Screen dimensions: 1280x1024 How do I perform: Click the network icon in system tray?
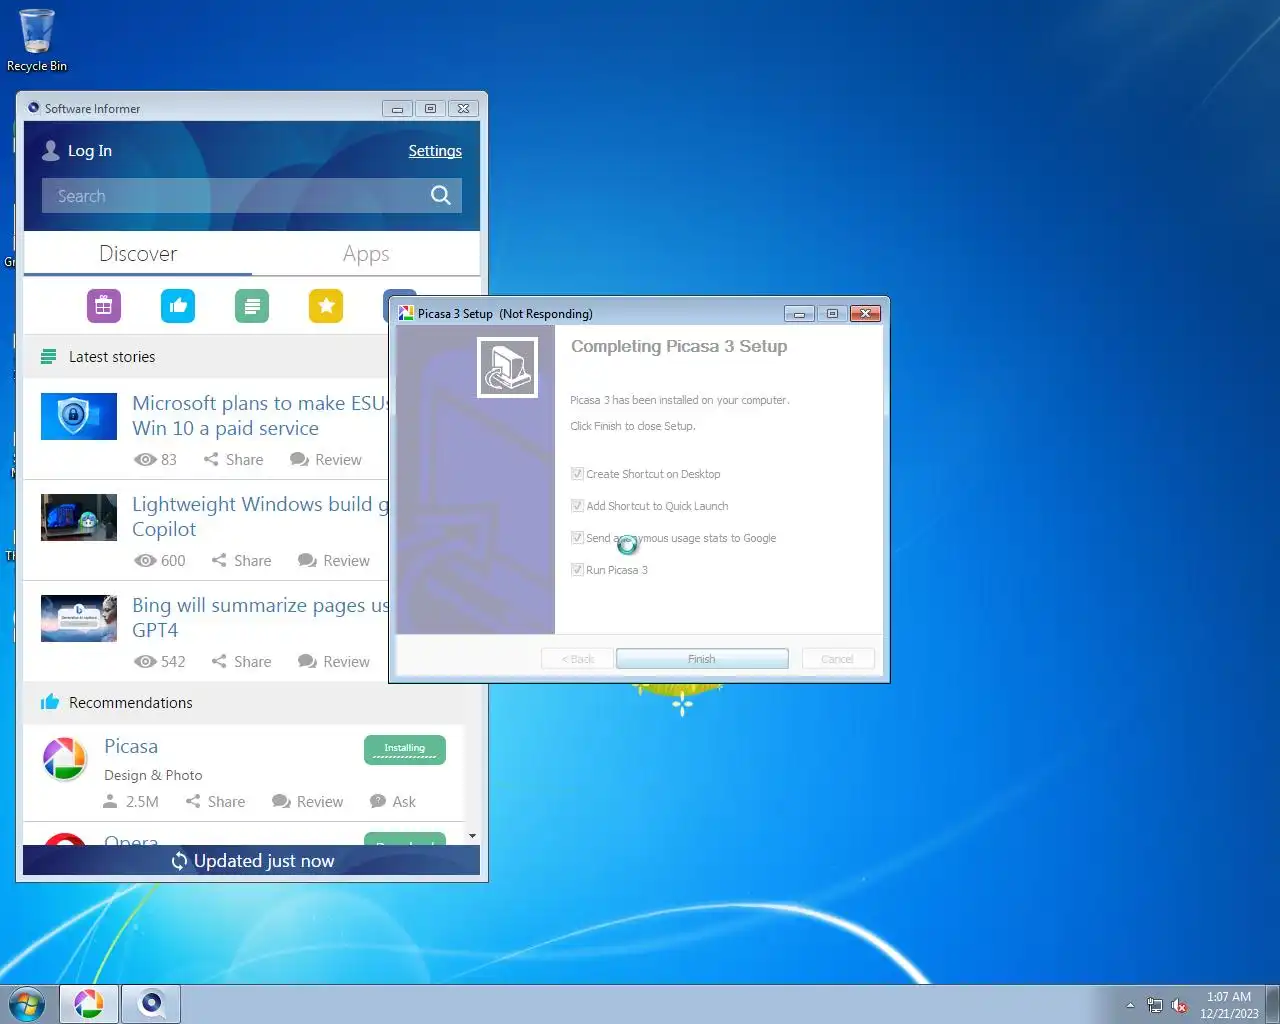pos(1155,1006)
